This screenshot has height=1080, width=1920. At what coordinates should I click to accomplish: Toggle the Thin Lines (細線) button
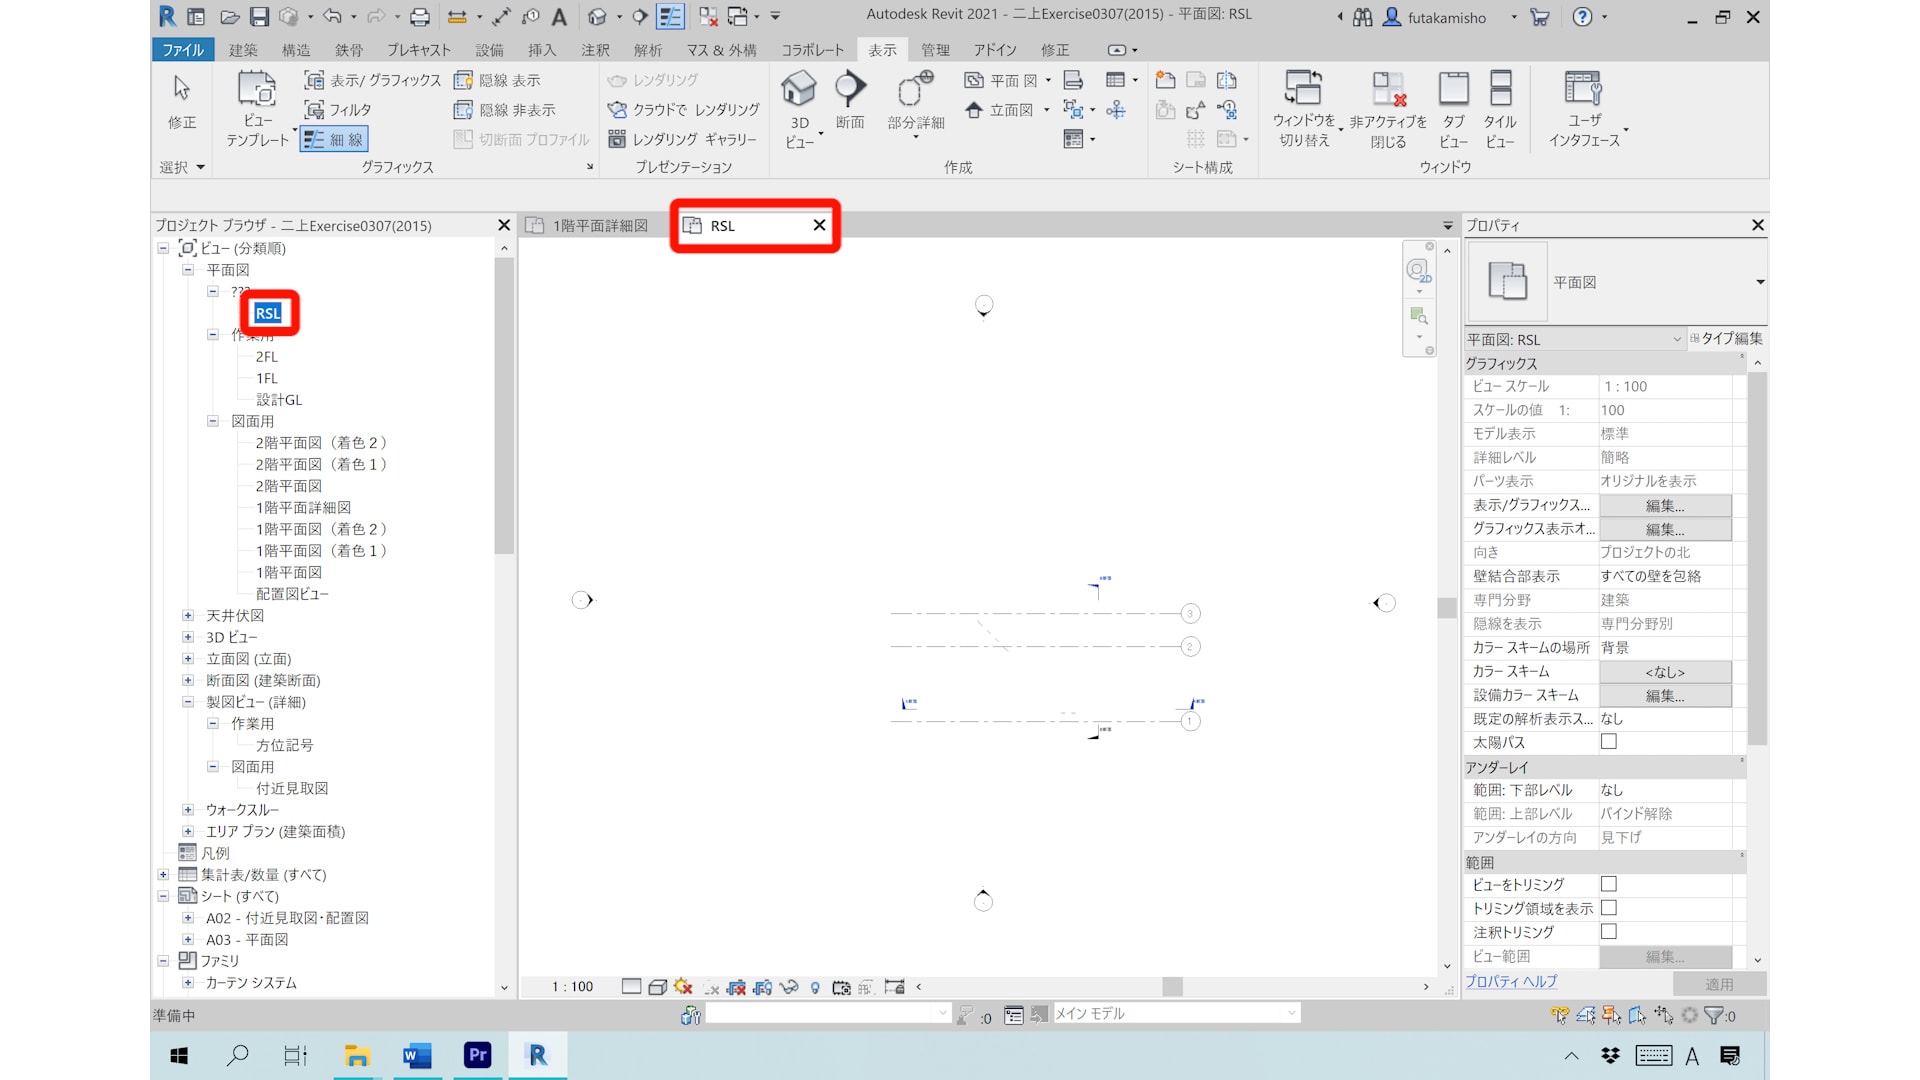[x=334, y=140]
